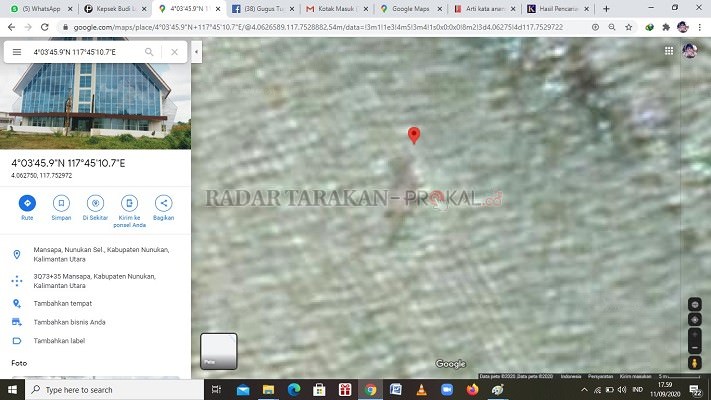This screenshot has width=711, height=400.
Task: Click the Indonesia link in map footer
Action: coord(571,376)
